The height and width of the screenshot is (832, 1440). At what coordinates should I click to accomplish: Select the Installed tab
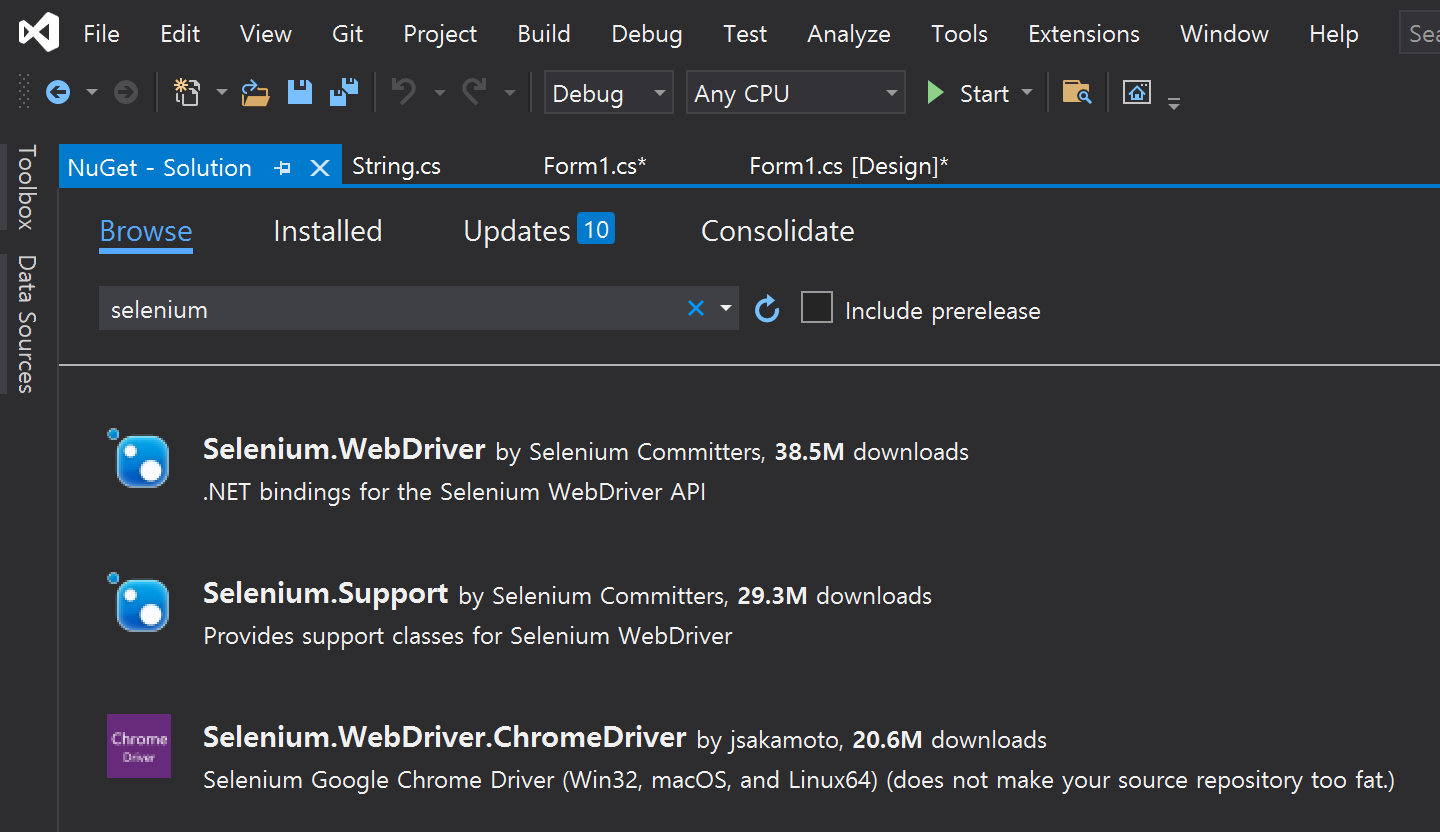point(328,231)
